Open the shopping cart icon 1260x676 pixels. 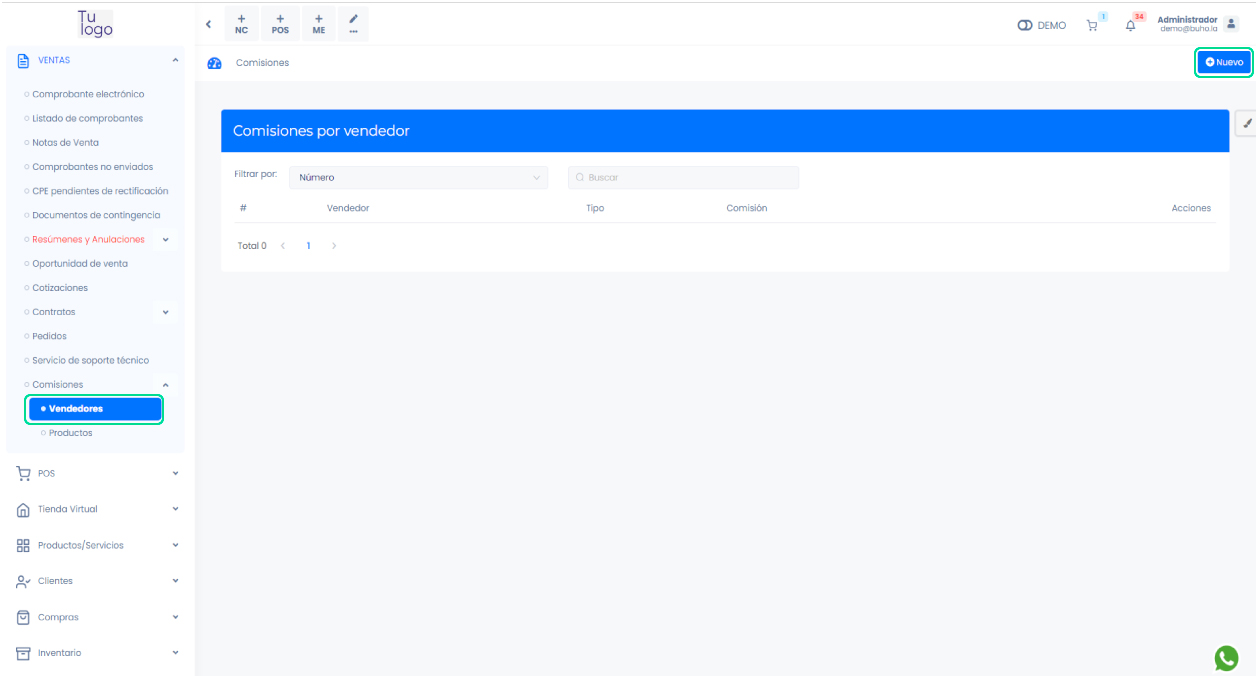[x=1092, y=26]
